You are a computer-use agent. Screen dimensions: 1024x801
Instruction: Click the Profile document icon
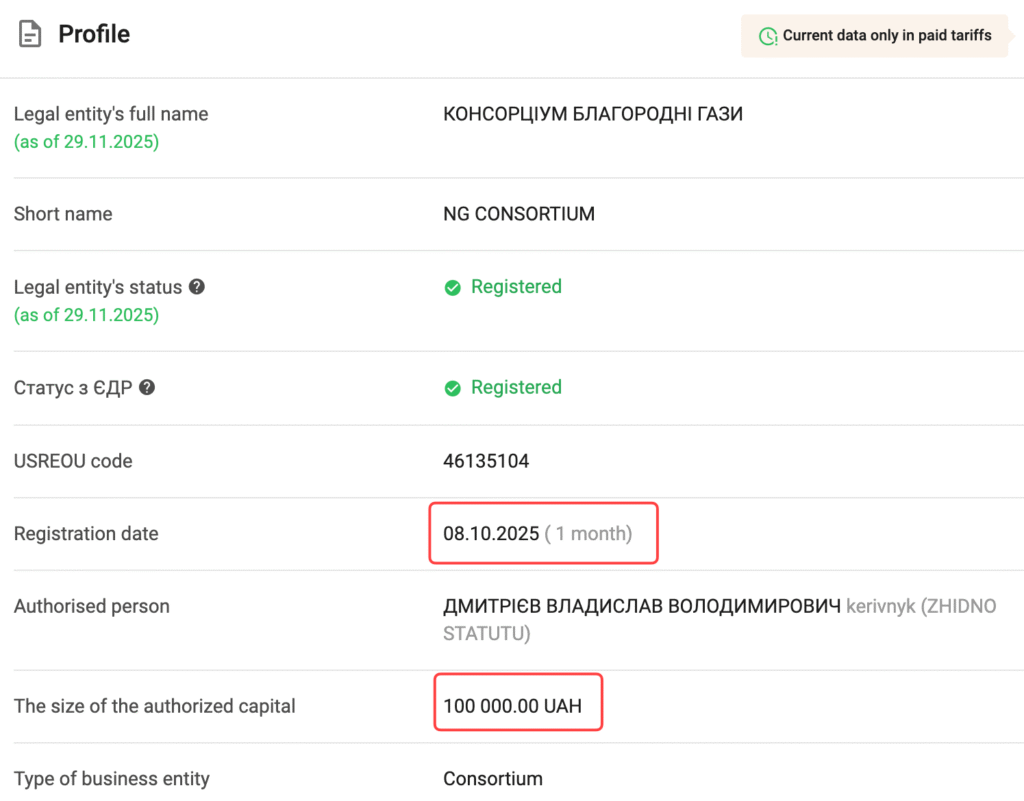(31, 35)
